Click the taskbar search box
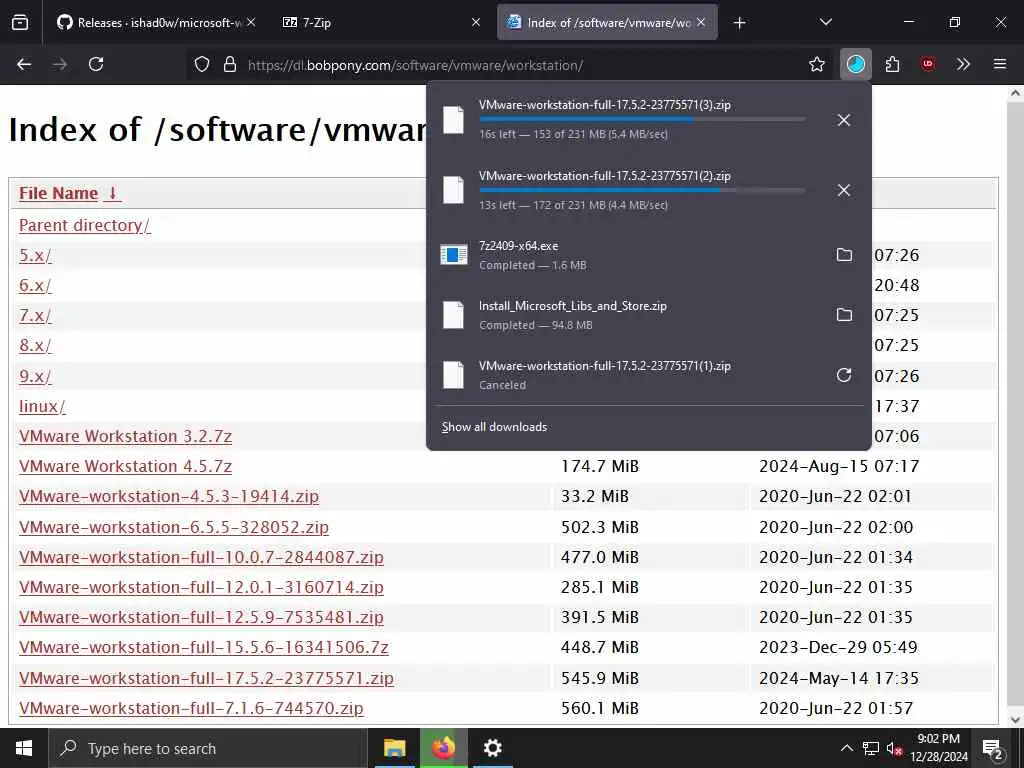Viewport: 1024px width, 768px height. 208,748
